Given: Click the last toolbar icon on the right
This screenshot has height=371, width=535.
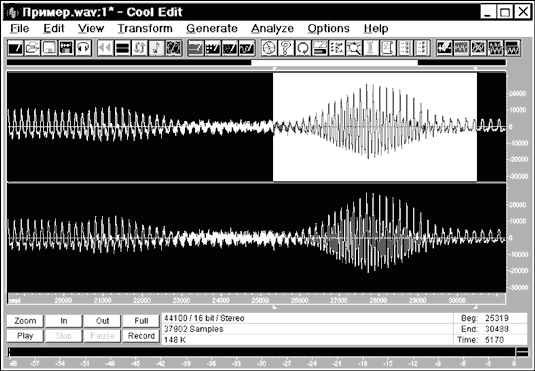Looking at the screenshot, I should click(512, 48).
